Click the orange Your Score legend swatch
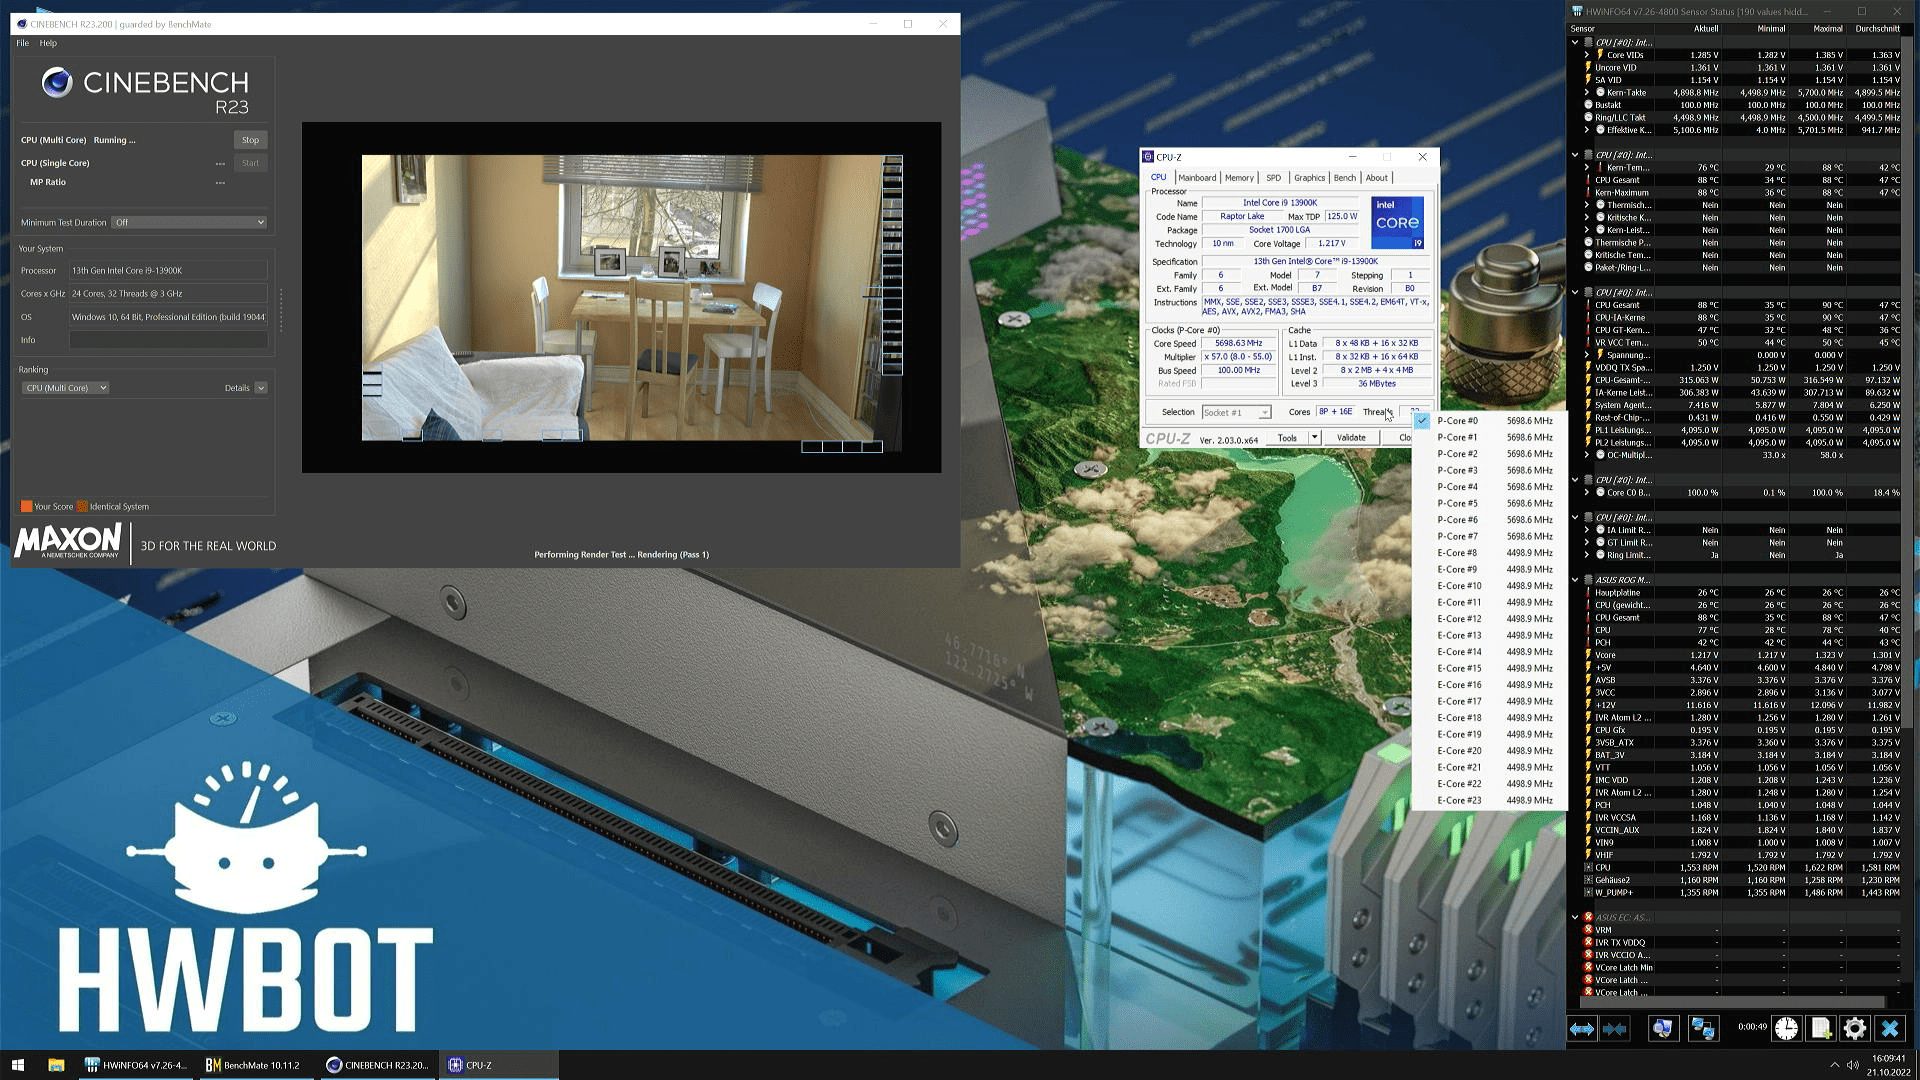This screenshot has width=1920, height=1080. [x=26, y=506]
